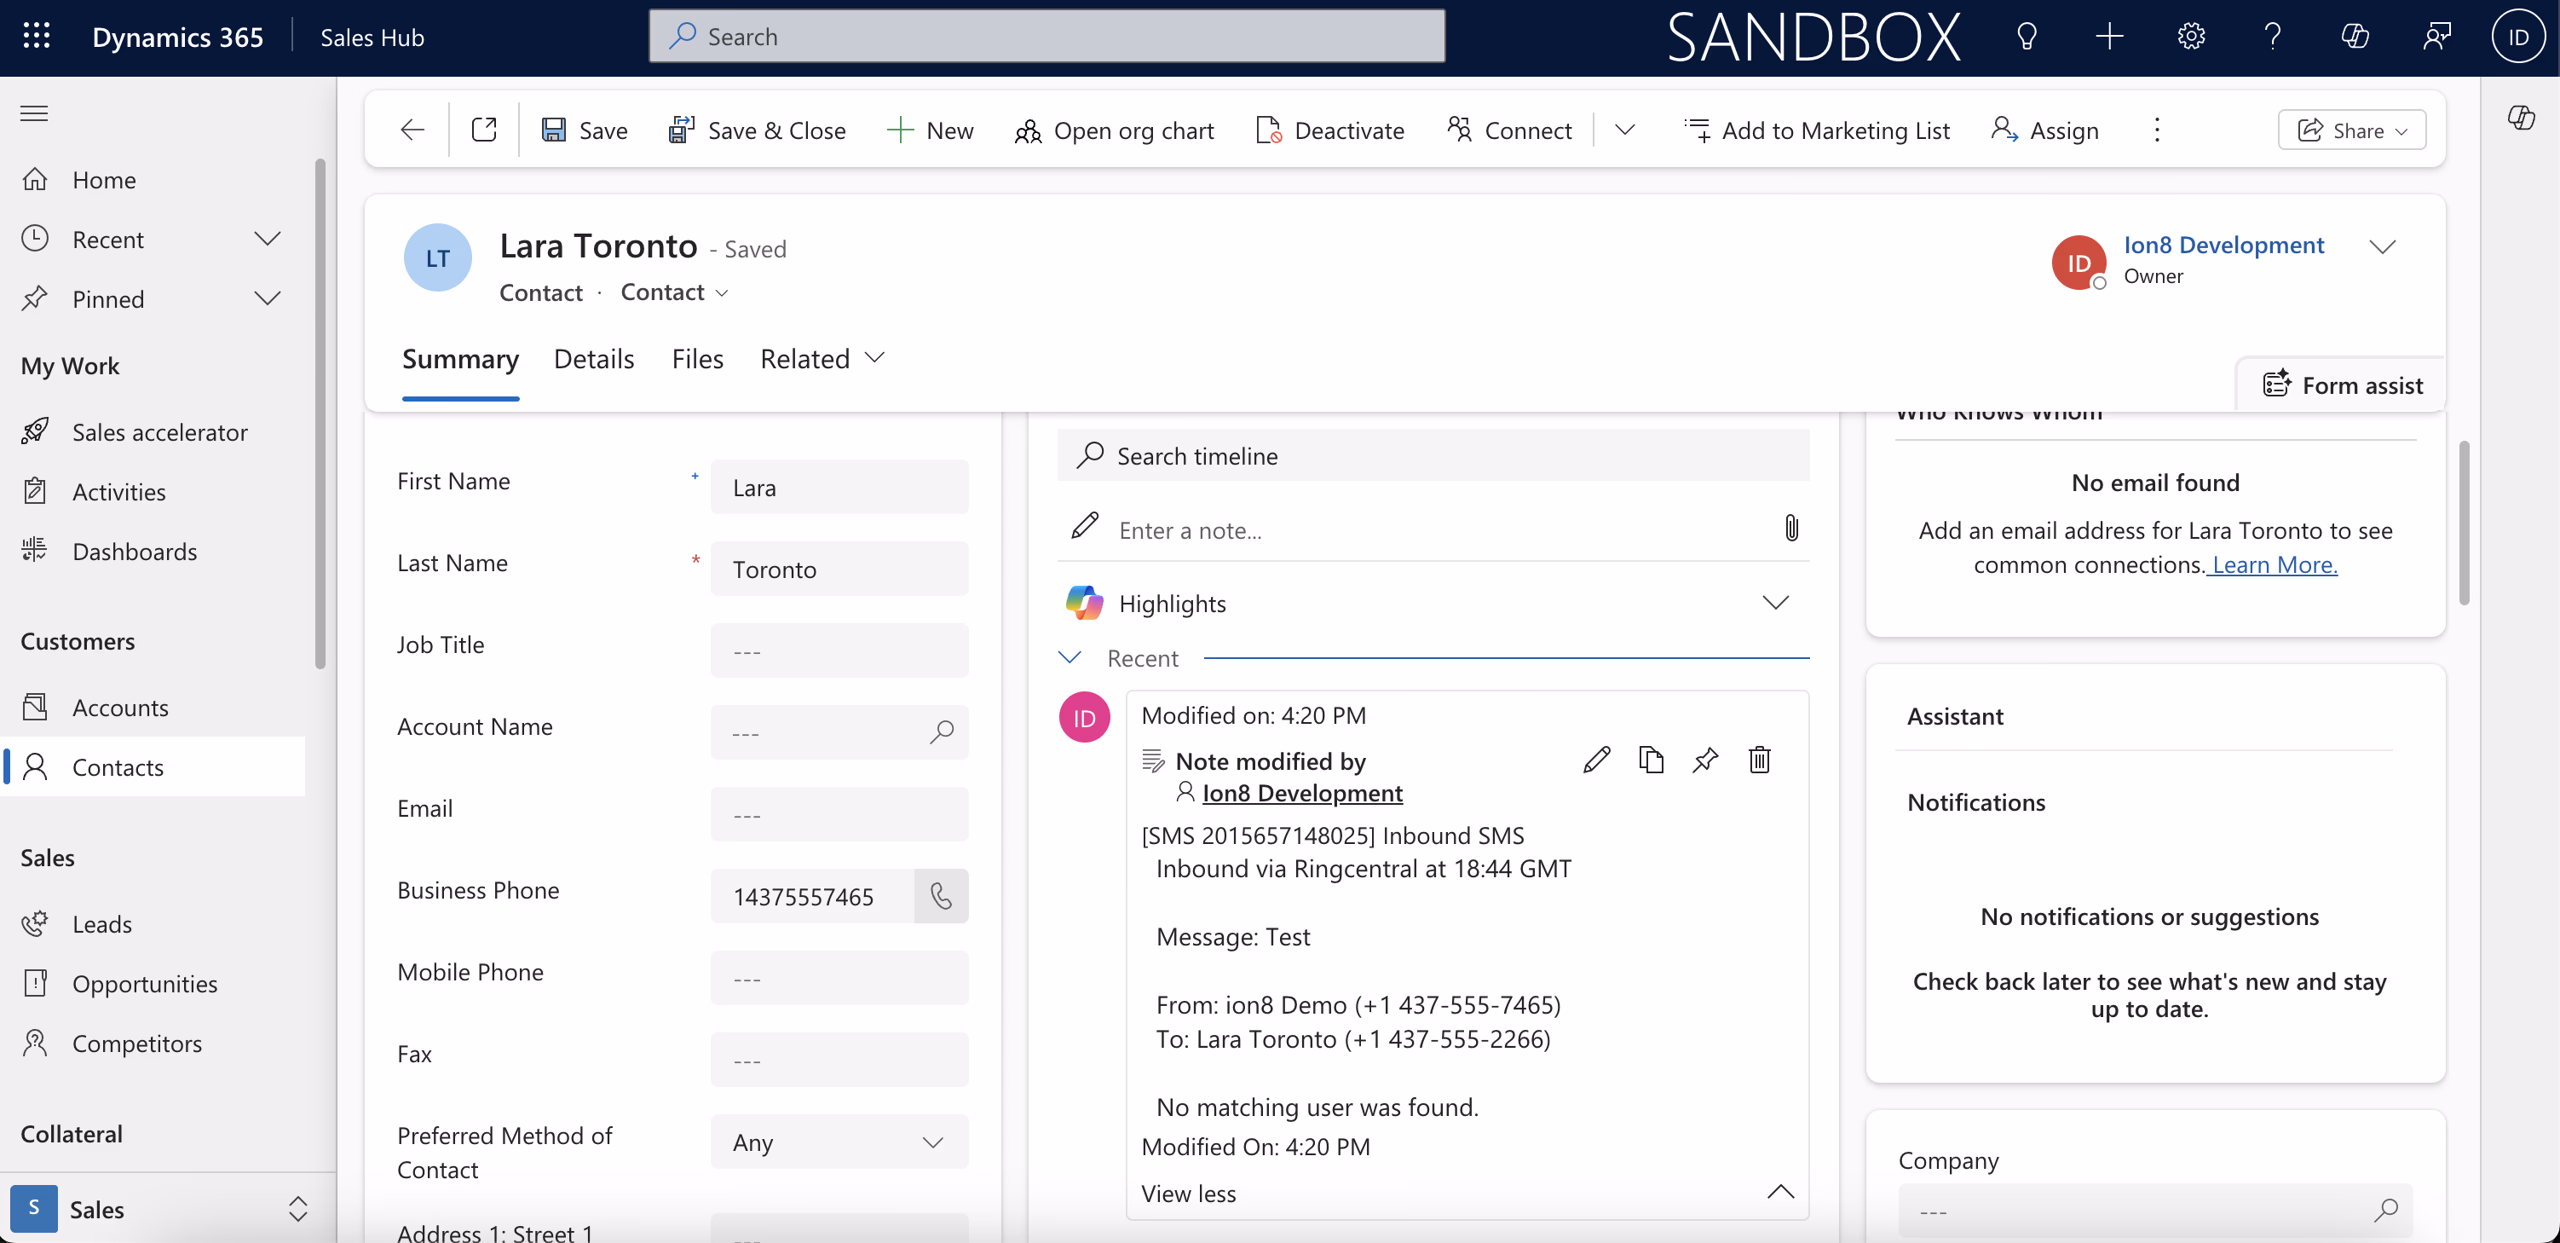Attach a file with the paperclip icon
The height and width of the screenshot is (1243, 2560).
click(x=1790, y=528)
